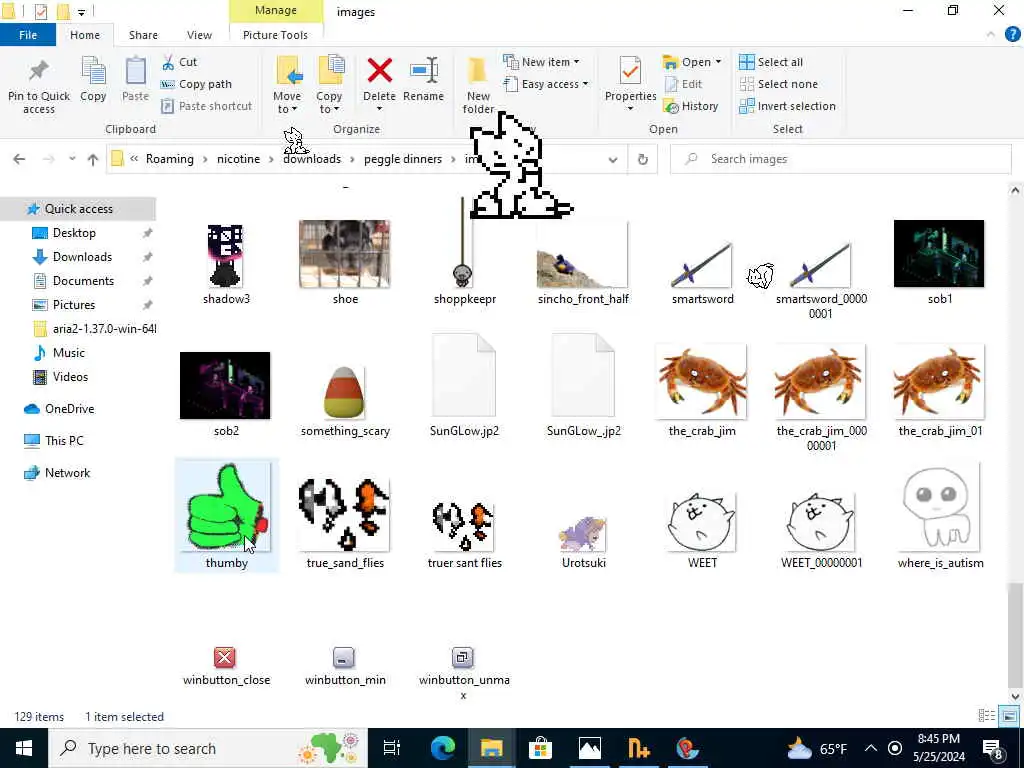Open address bar history dropdown
The height and width of the screenshot is (768, 1024).
pos(613,159)
